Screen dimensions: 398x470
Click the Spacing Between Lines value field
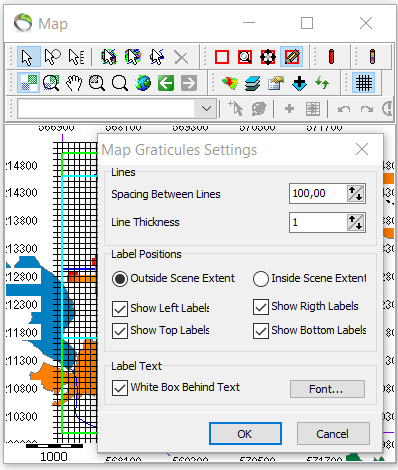pos(318,193)
